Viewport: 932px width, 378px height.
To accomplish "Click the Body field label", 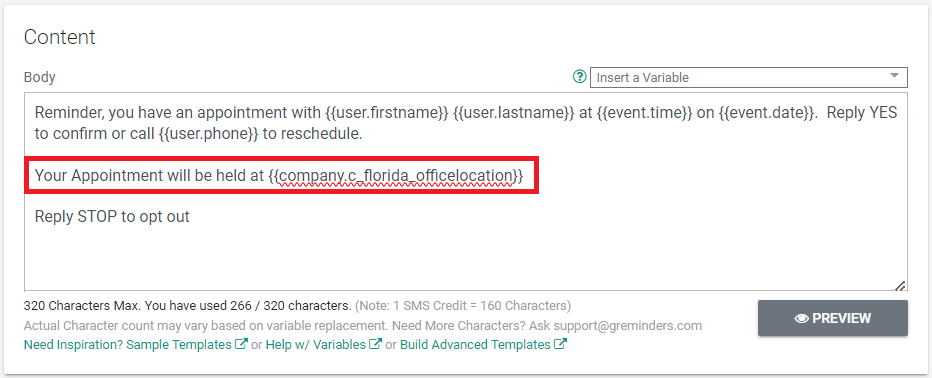I will click(39, 77).
